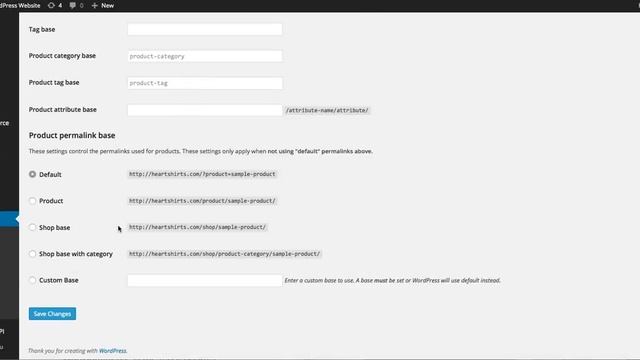
Task: Click the Product category base label
Action: point(62,56)
